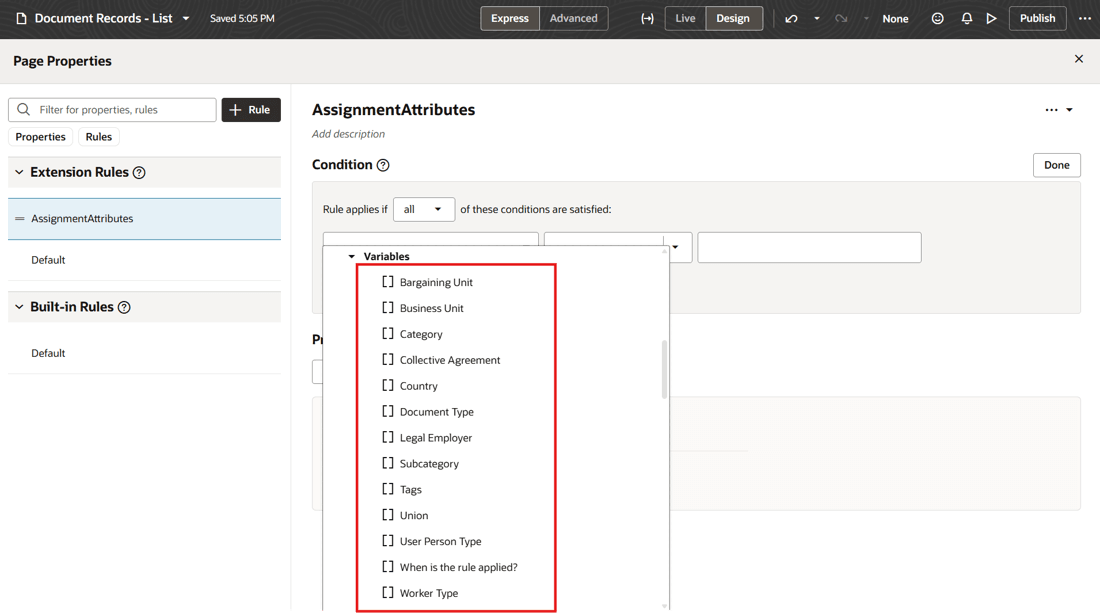The image size is (1100, 613).
Task: Switch to Design mode
Action: click(x=733, y=18)
